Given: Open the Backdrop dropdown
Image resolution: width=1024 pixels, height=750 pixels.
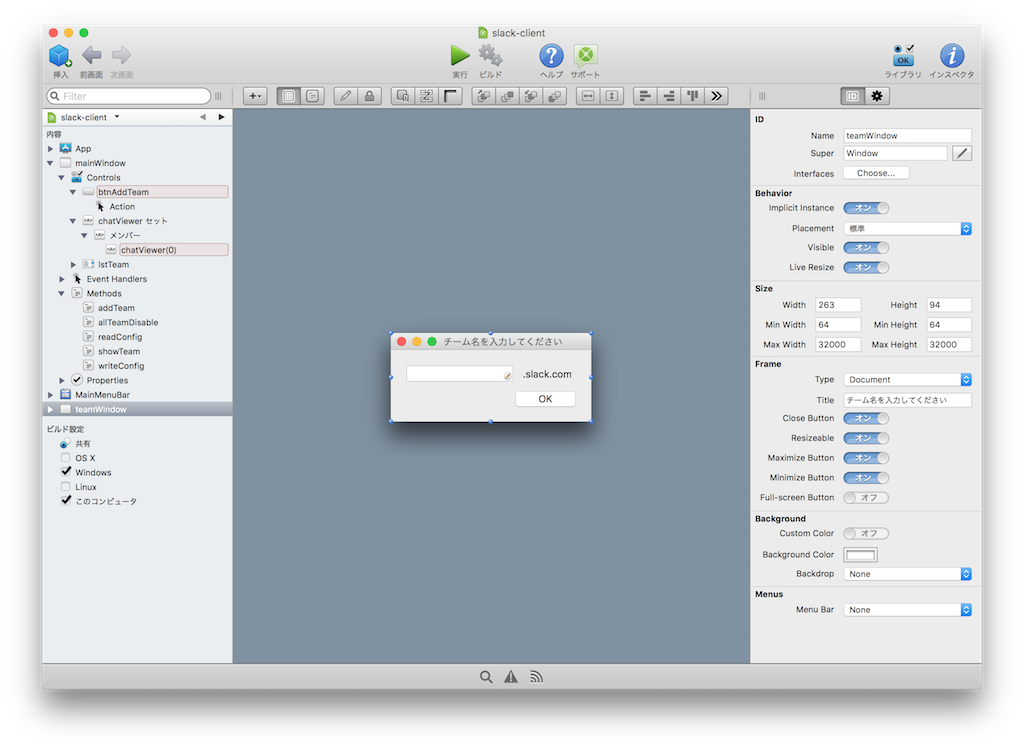Looking at the screenshot, I should (x=907, y=574).
